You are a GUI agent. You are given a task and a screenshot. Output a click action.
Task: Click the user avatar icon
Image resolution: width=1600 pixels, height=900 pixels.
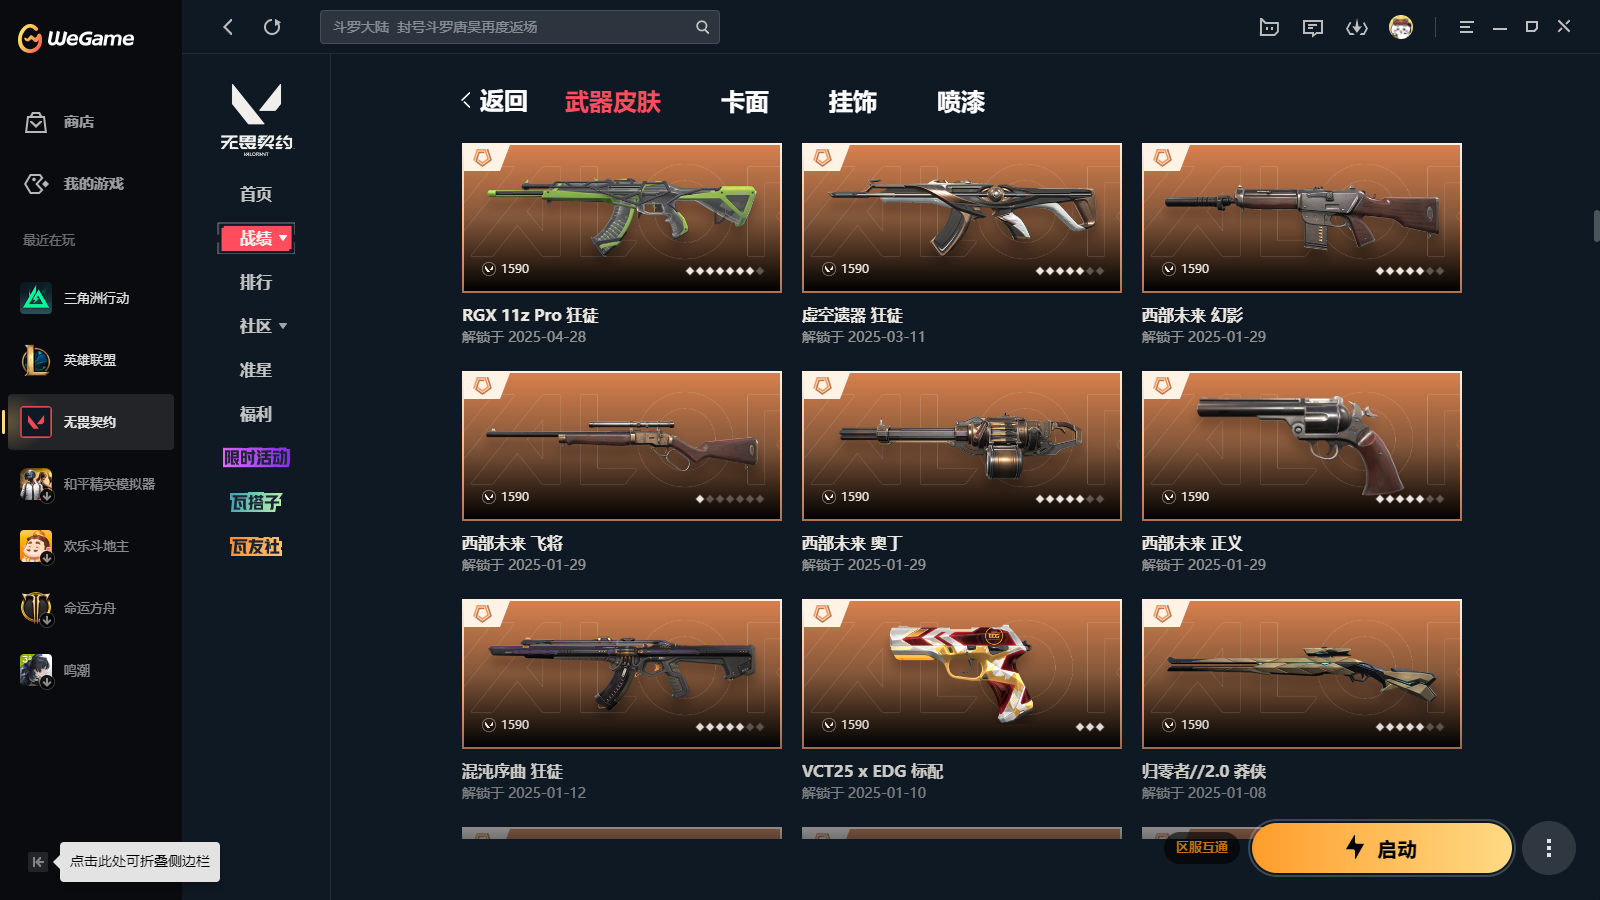(x=1401, y=27)
